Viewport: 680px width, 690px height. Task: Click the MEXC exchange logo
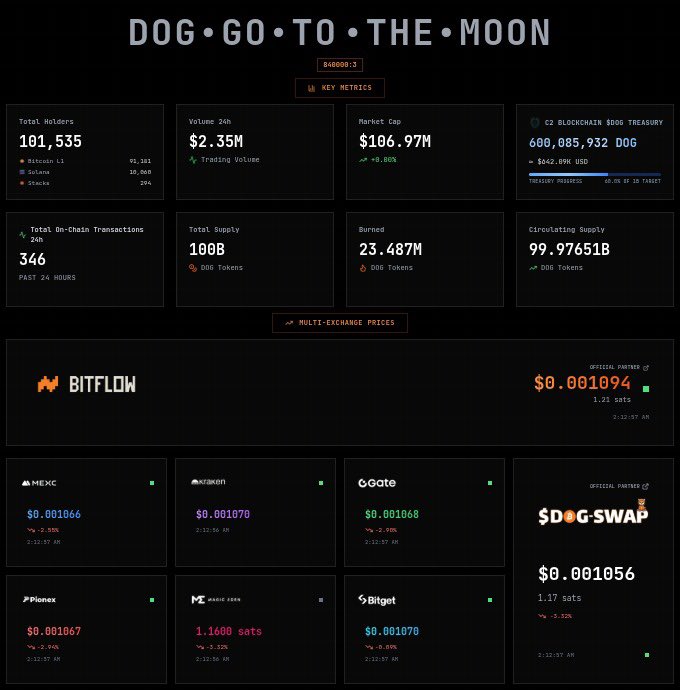pos(39,483)
